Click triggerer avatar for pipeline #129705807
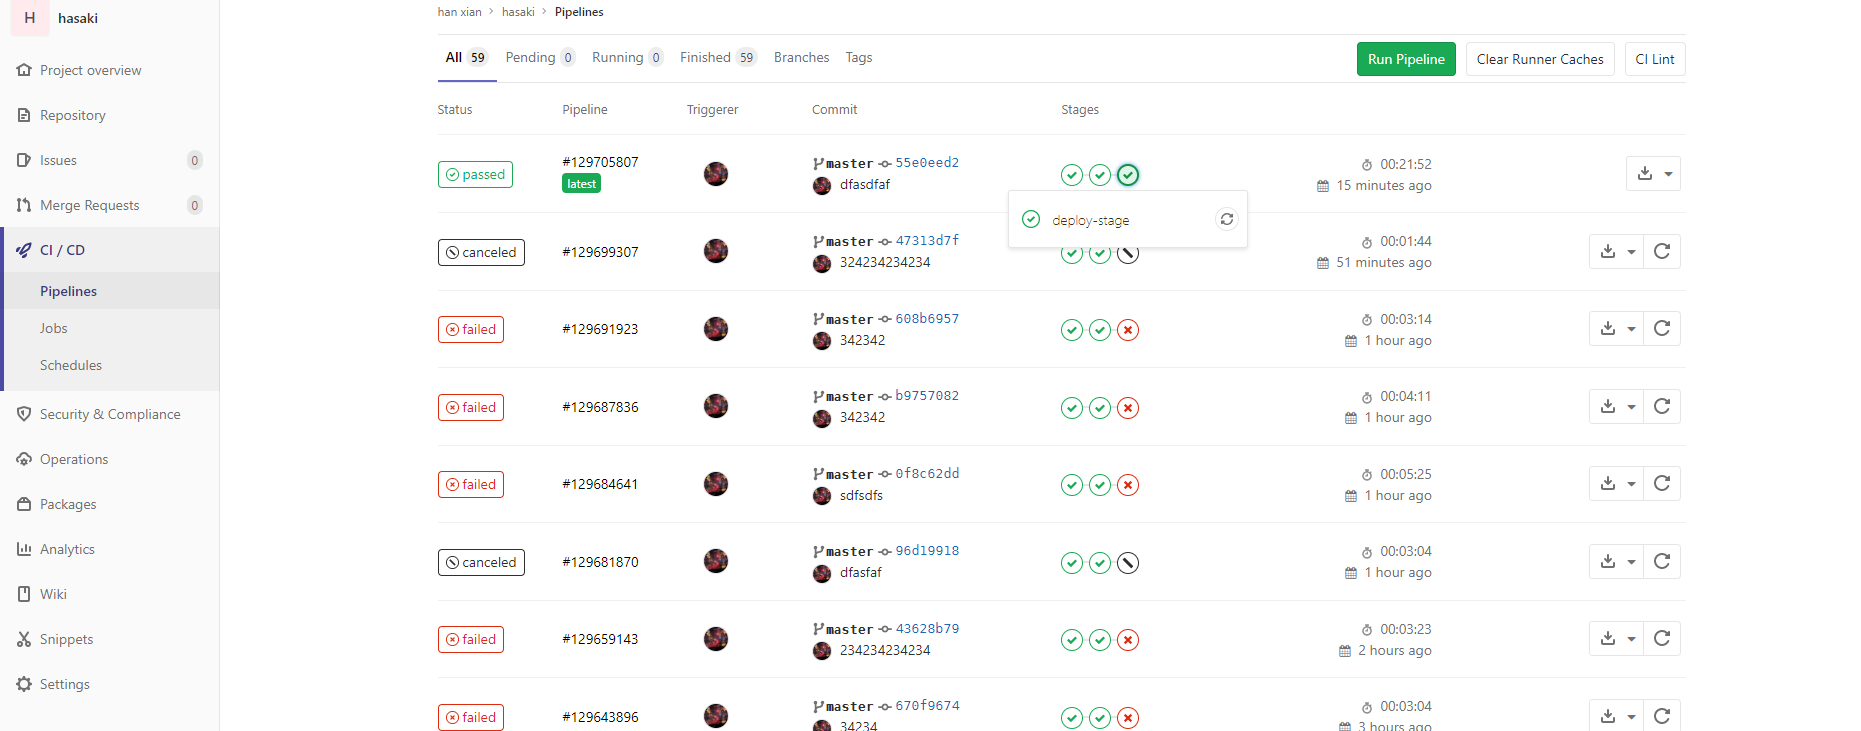 coord(716,173)
